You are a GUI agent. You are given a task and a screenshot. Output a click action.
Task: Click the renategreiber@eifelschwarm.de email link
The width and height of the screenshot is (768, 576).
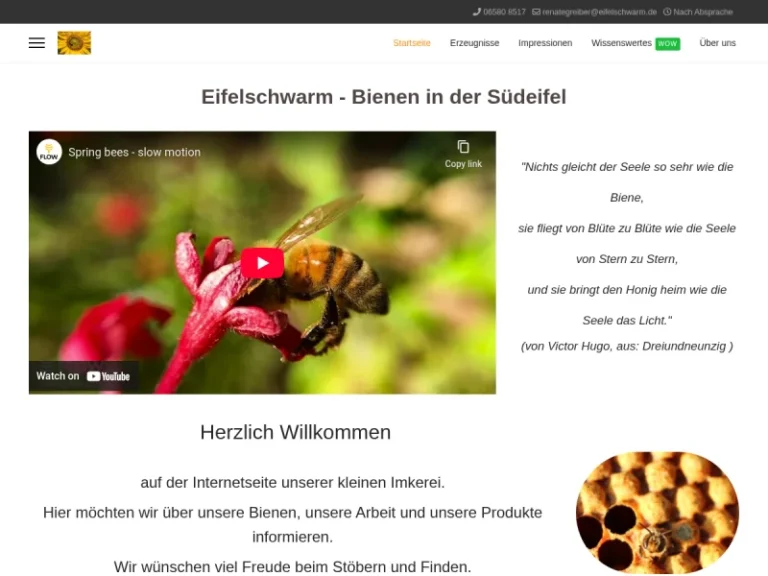[600, 12]
